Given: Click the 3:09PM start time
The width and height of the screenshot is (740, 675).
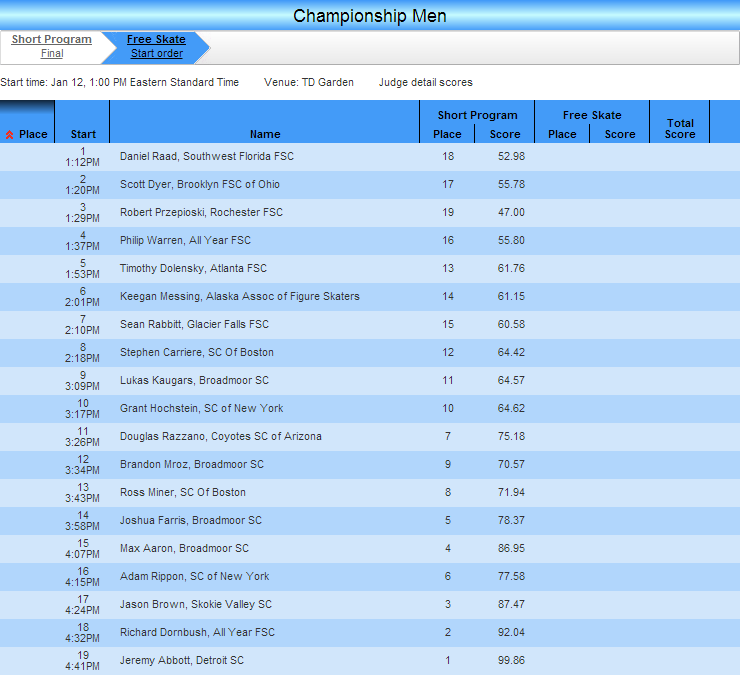Looking at the screenshot, I should click(x=83, y=386).
